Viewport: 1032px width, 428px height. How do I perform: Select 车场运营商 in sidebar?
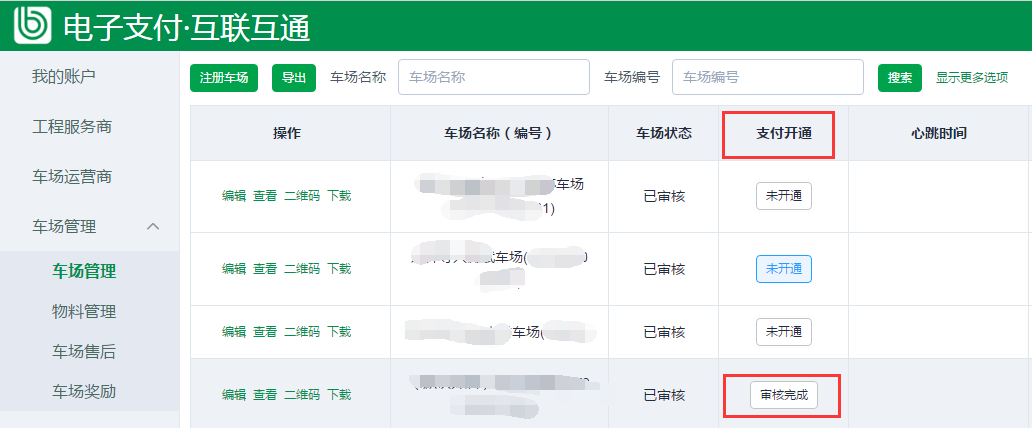tap(72, 176)
